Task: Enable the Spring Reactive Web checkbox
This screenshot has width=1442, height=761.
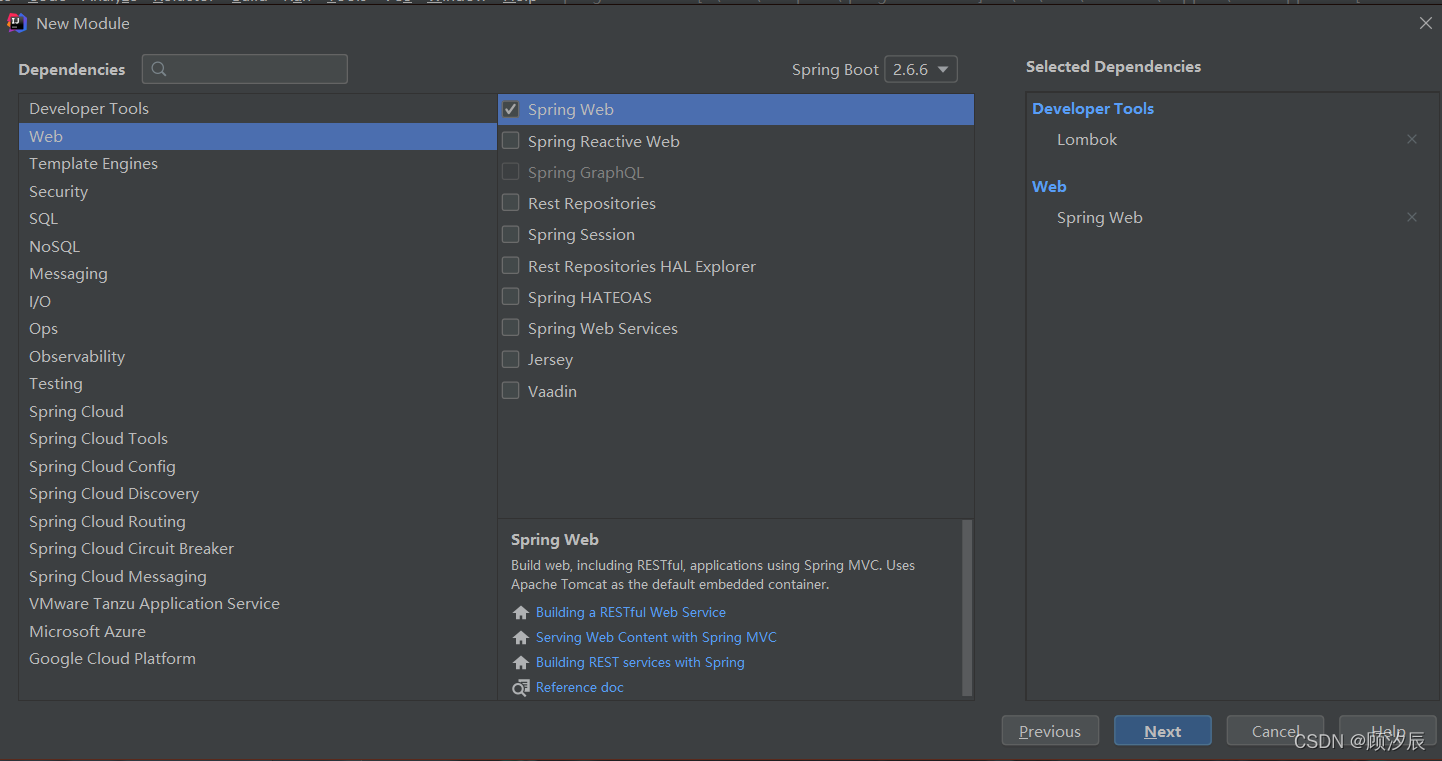Action: pyautogui.click(x=510, y=141)
